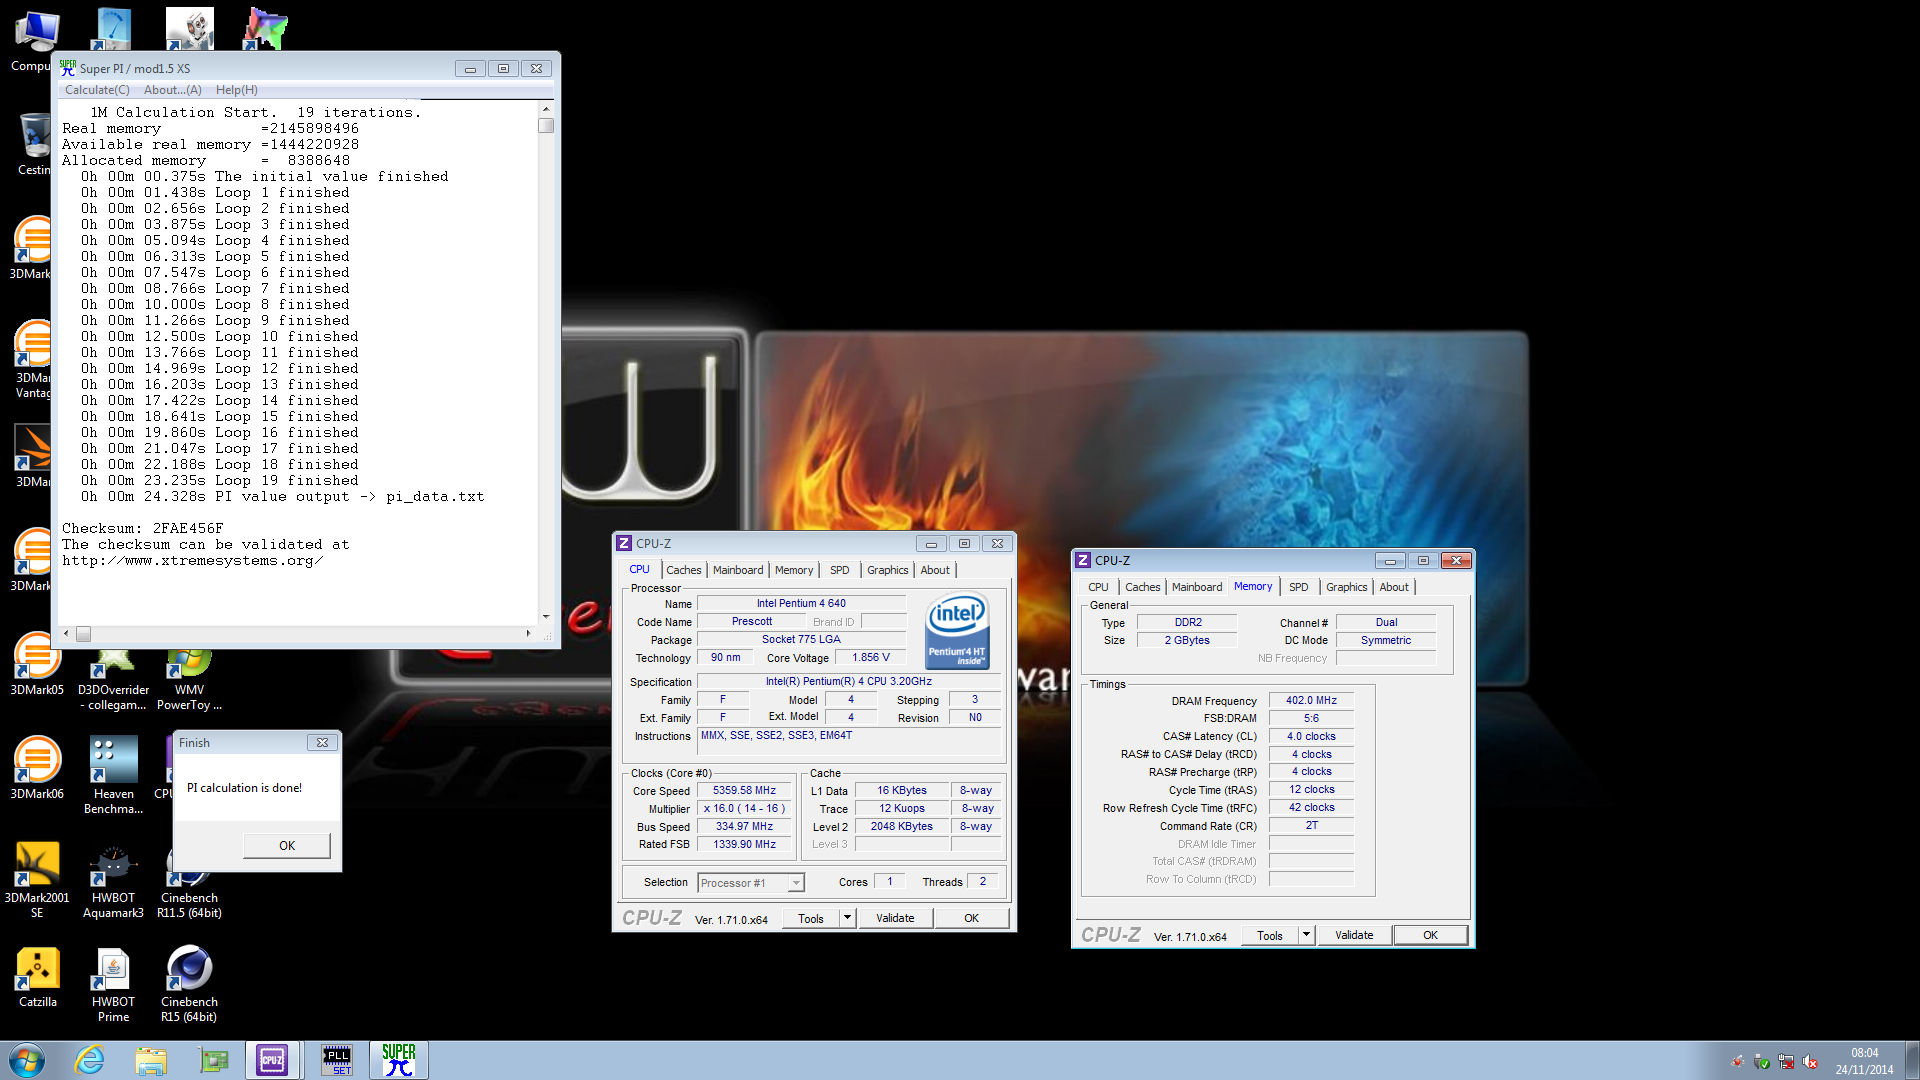Expand Tools dropdown arrow in left CPU-Z

(x=848, y=918)
